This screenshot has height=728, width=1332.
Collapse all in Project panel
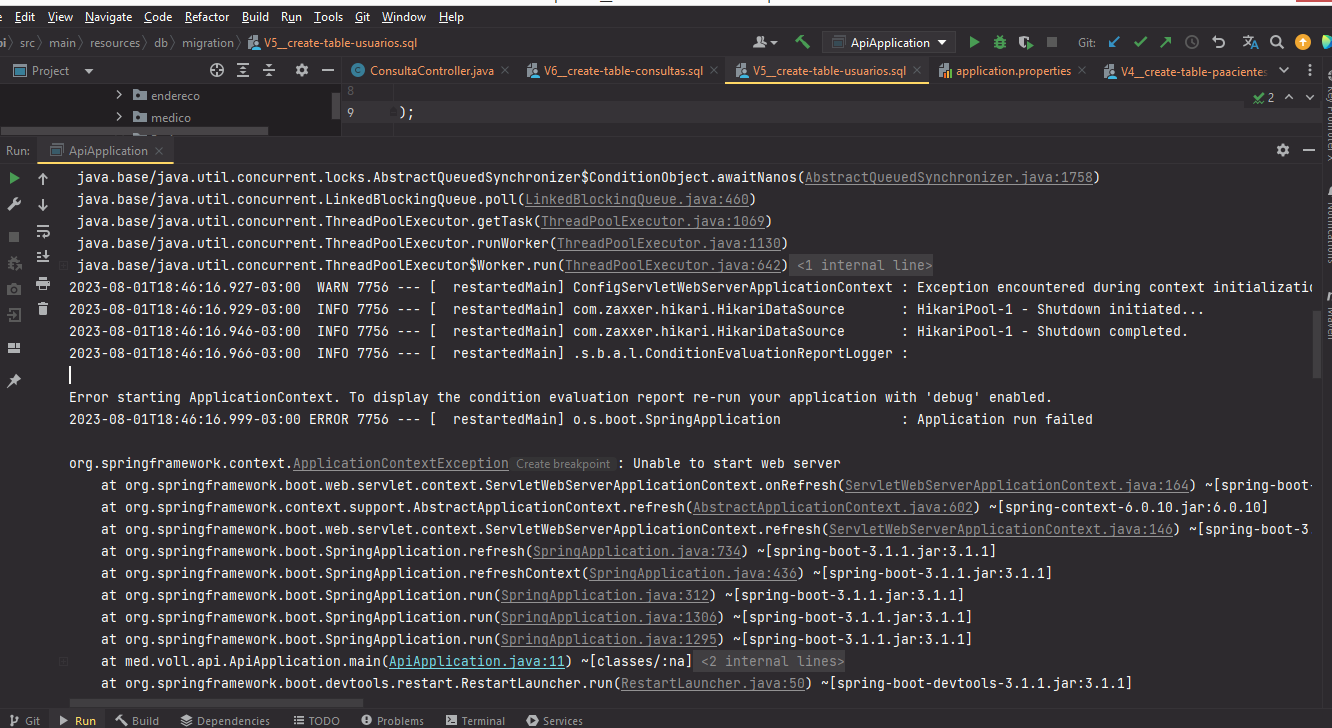[269, 71]
